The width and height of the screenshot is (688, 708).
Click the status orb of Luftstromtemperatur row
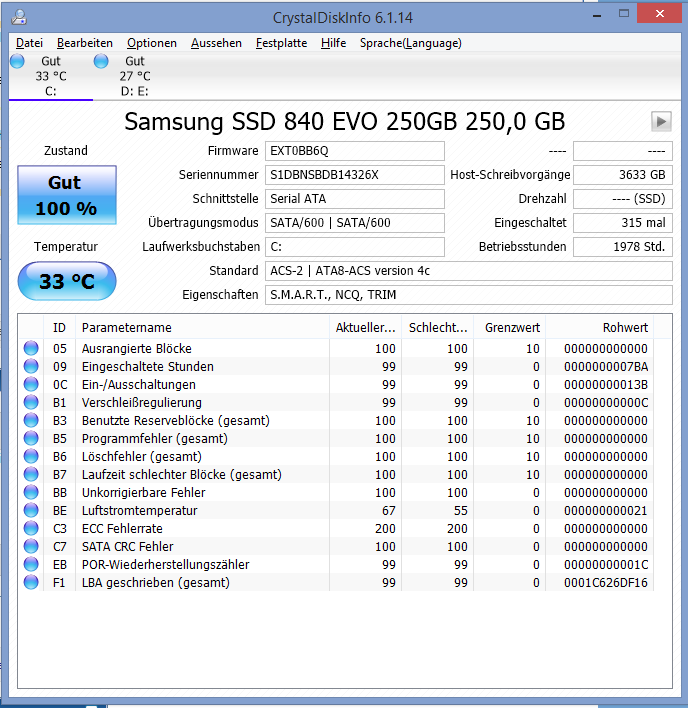click(x=31, y=510)
